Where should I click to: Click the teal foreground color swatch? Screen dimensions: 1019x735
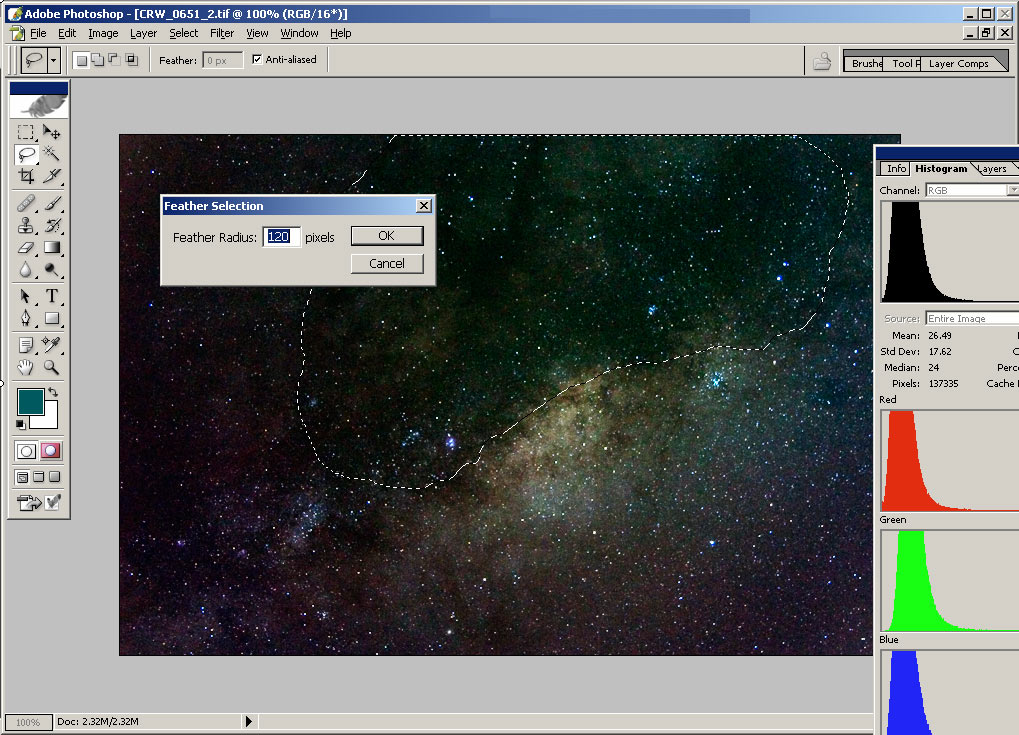pyautogui.click(x=30, y=402)
